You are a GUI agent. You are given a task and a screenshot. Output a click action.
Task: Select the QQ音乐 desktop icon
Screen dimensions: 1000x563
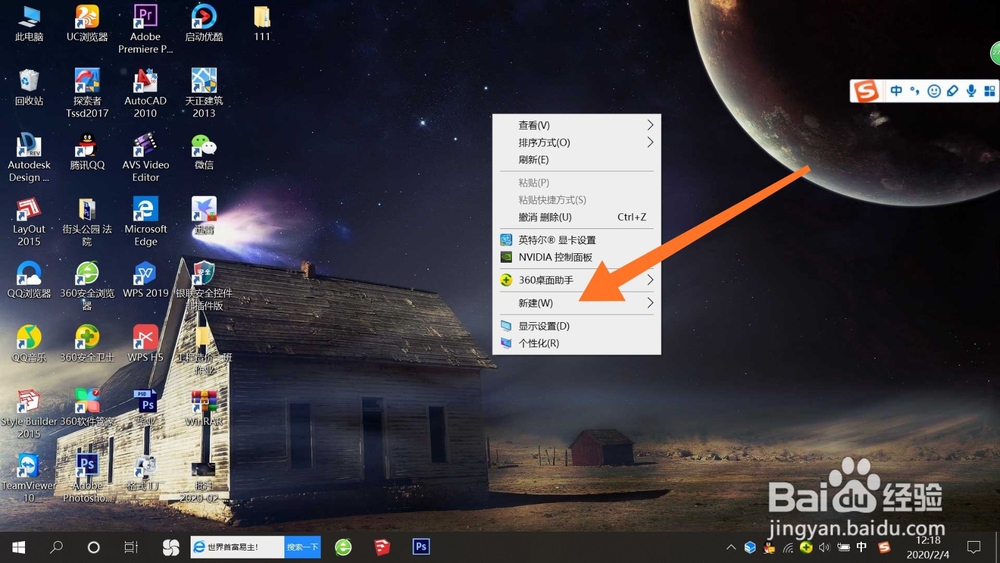[x=29, y=344]
